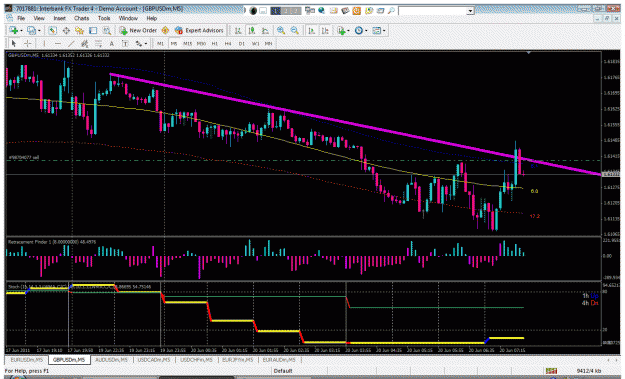Open the File menu
625x379 pixels.
(x=21, y=18)
